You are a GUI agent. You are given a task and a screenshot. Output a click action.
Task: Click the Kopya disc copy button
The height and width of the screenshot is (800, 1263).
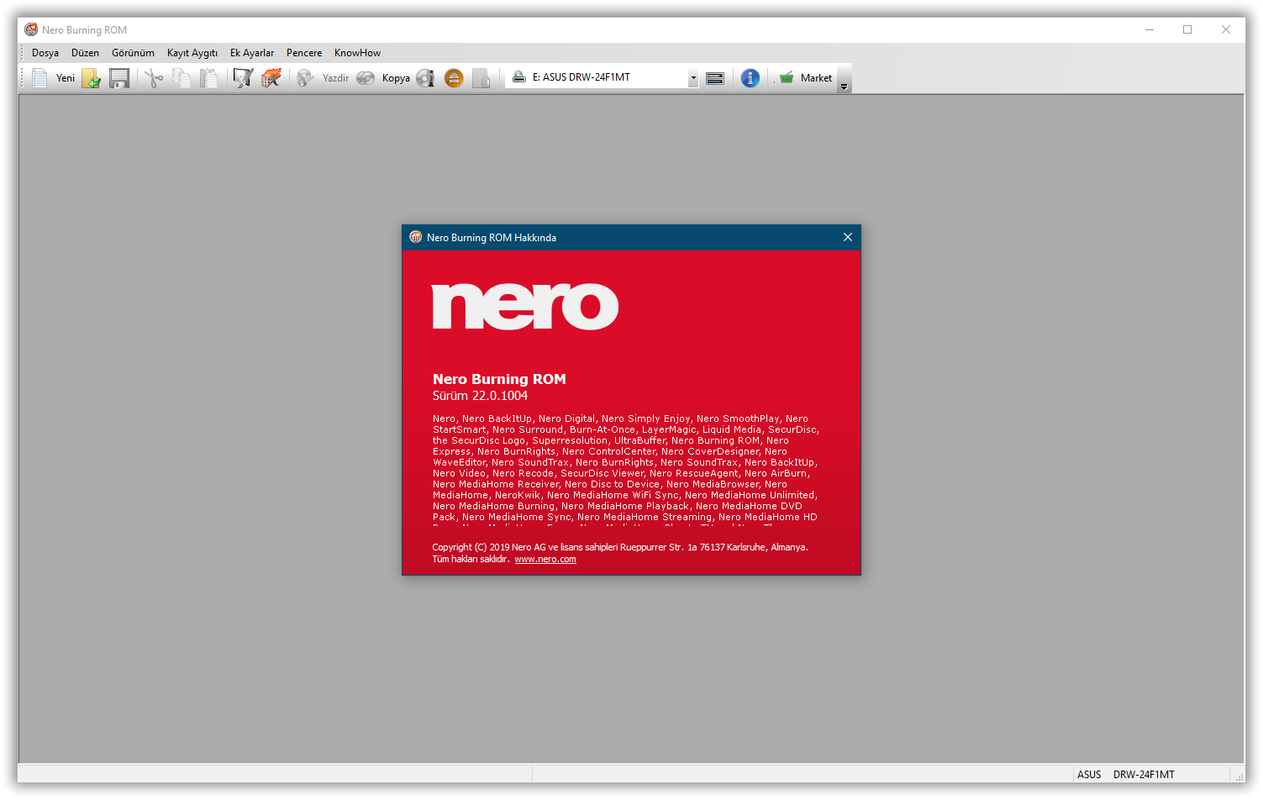pyautogui.click(x=383, y=78)
